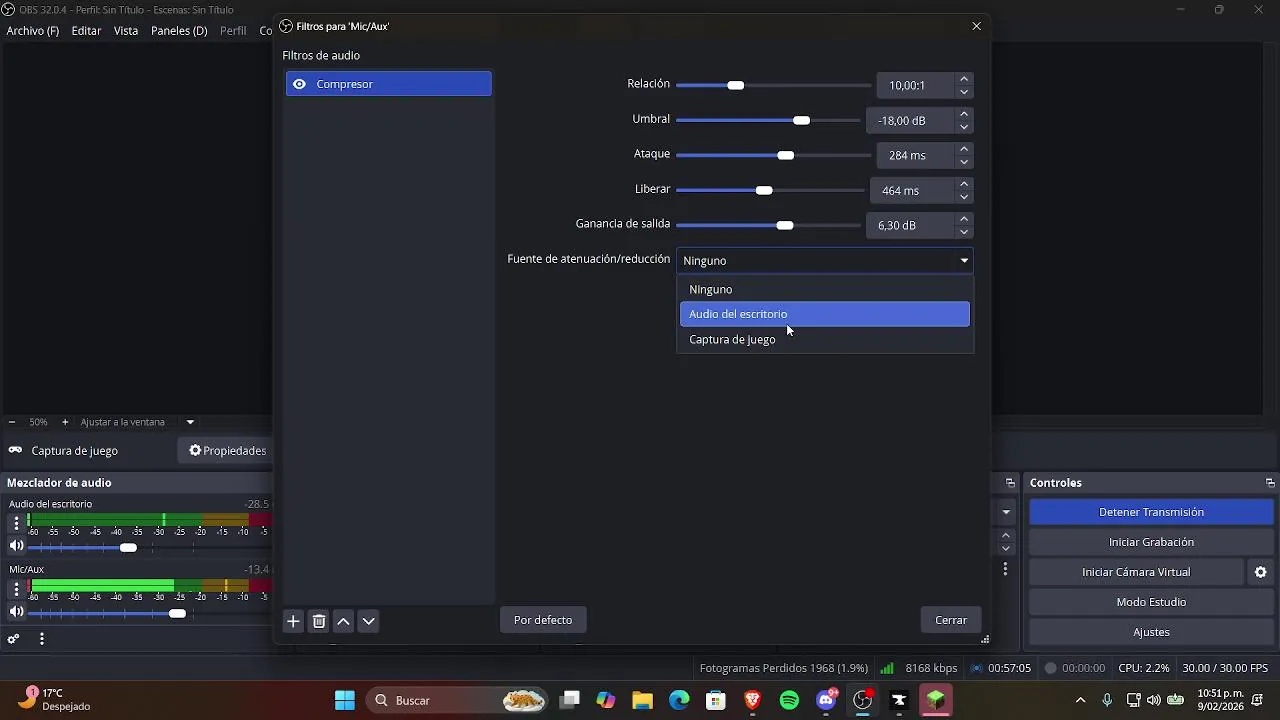Click the Propiedades gear button

click(227, 451)
